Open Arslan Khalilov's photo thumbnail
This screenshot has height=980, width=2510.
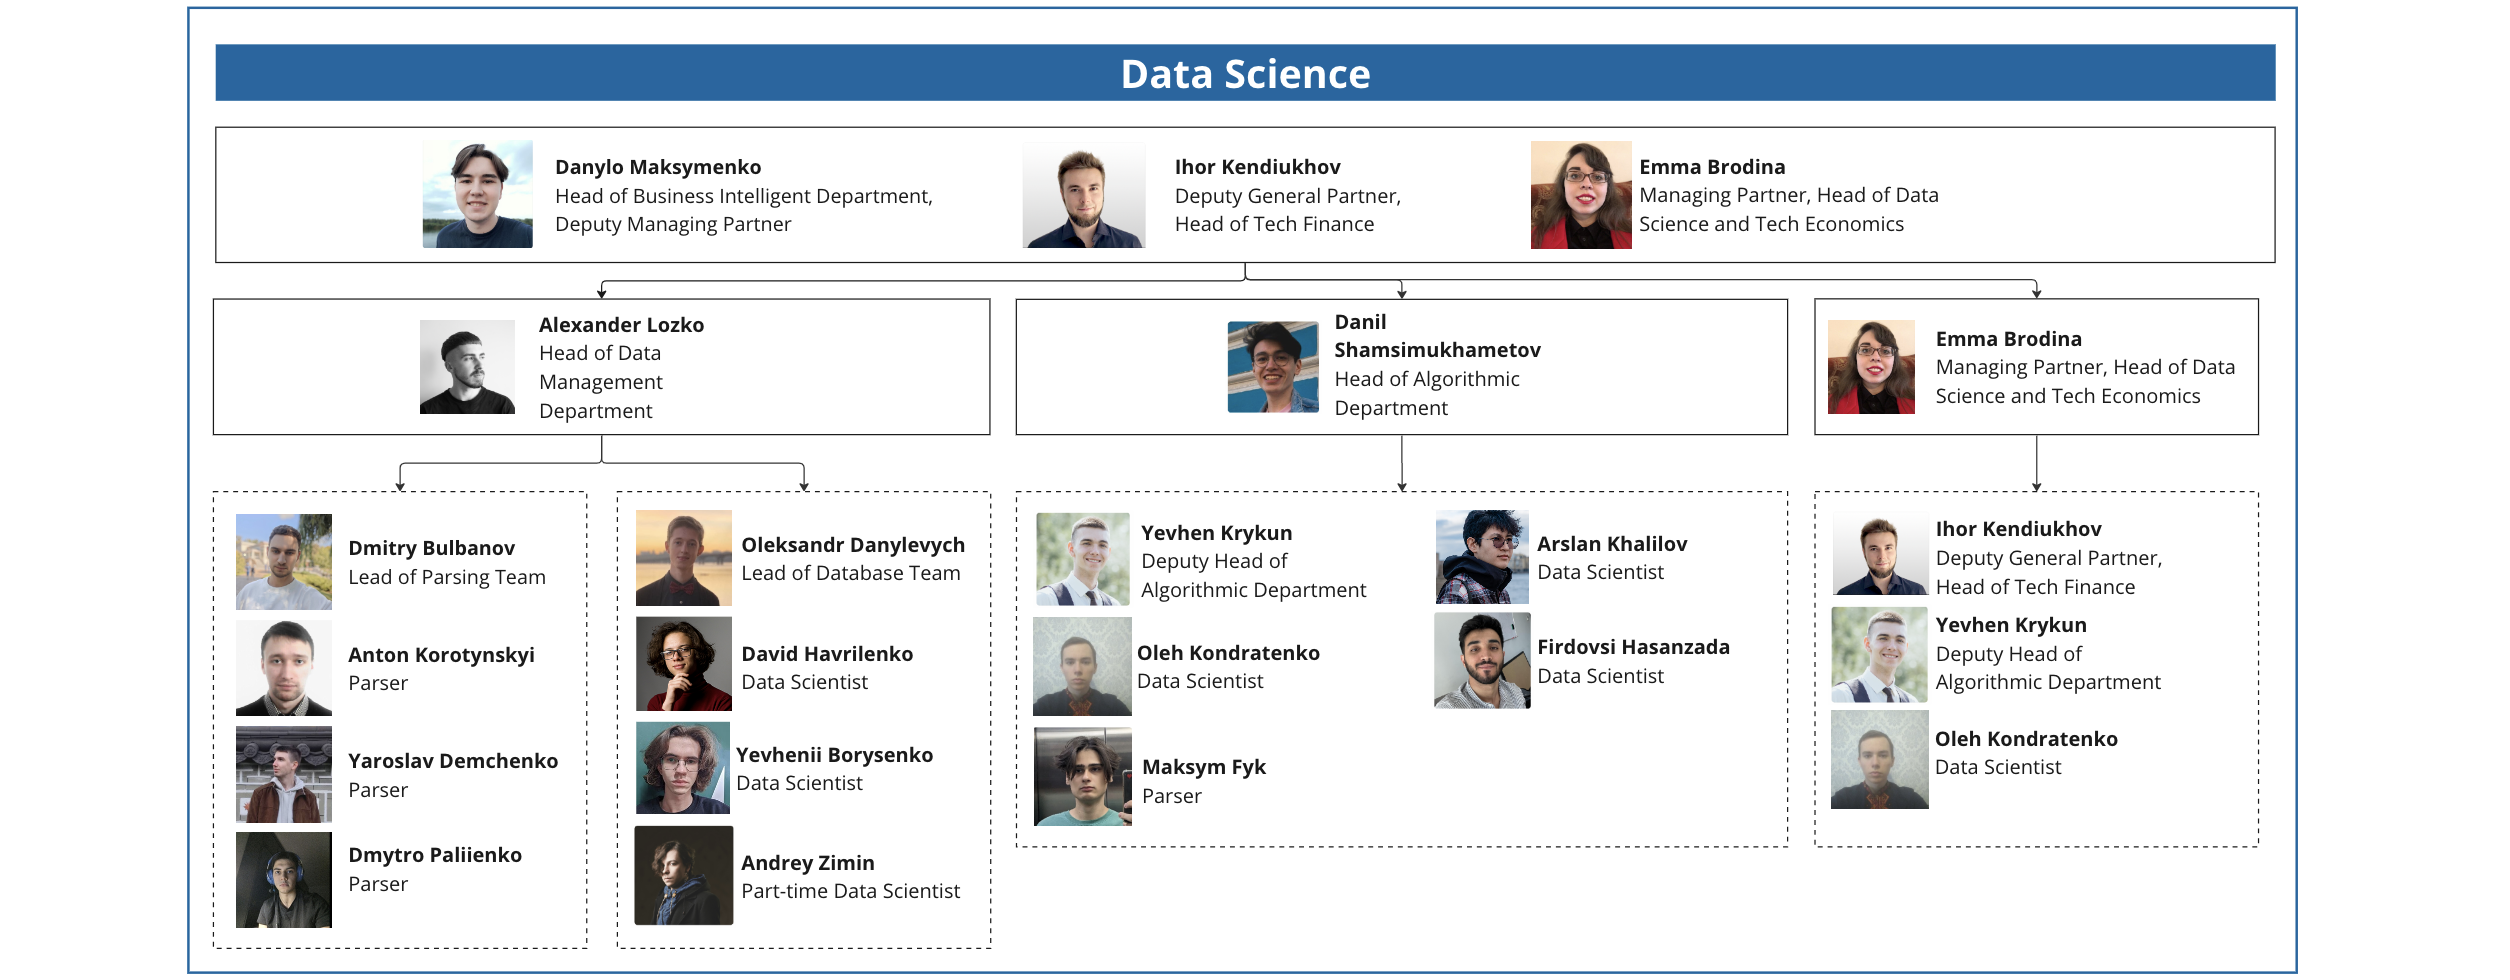click(x=1482, y=557)
